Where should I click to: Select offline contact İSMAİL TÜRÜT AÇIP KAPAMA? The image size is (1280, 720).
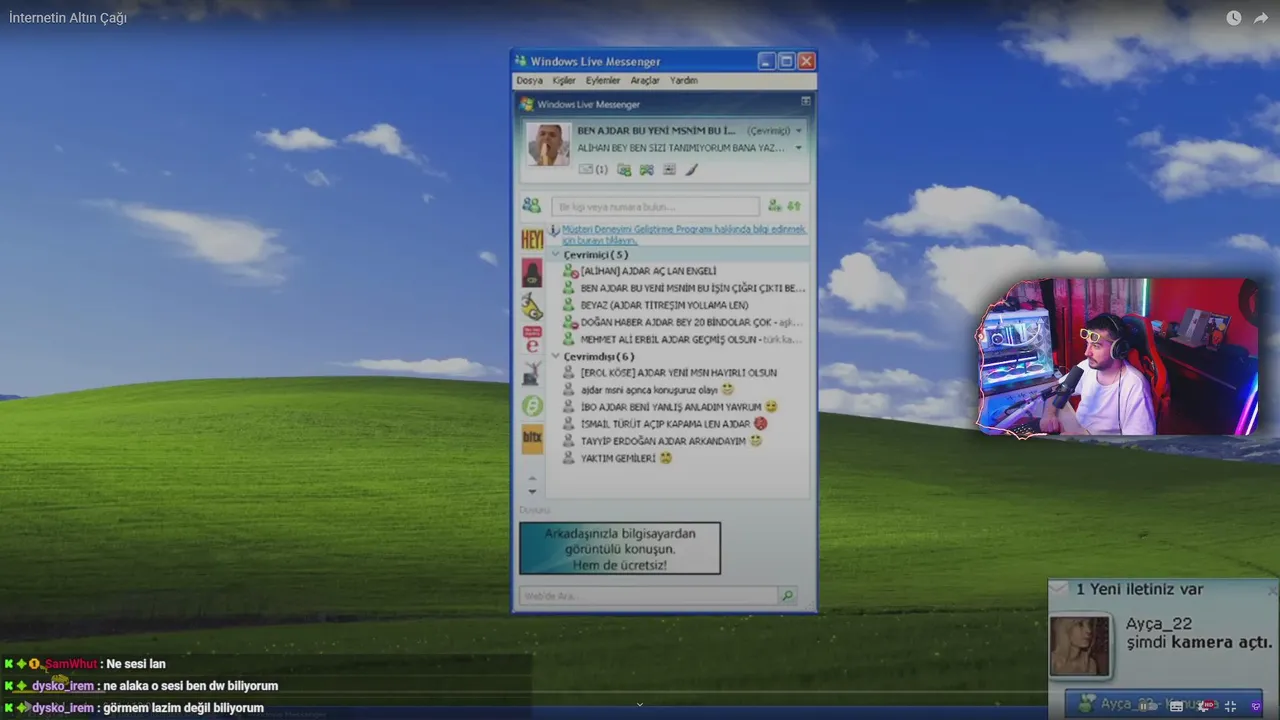pos(666,424)
